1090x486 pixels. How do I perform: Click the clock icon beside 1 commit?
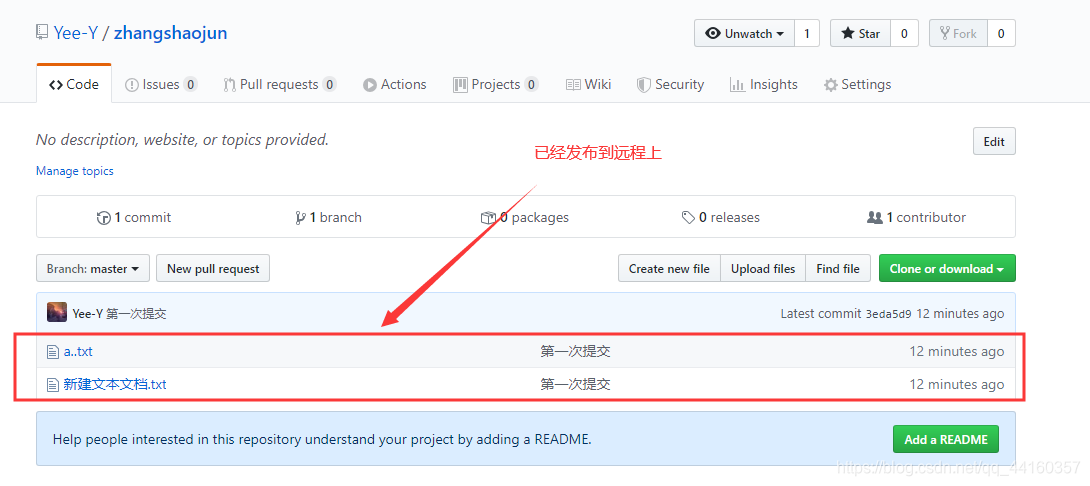tap(104, 218)
